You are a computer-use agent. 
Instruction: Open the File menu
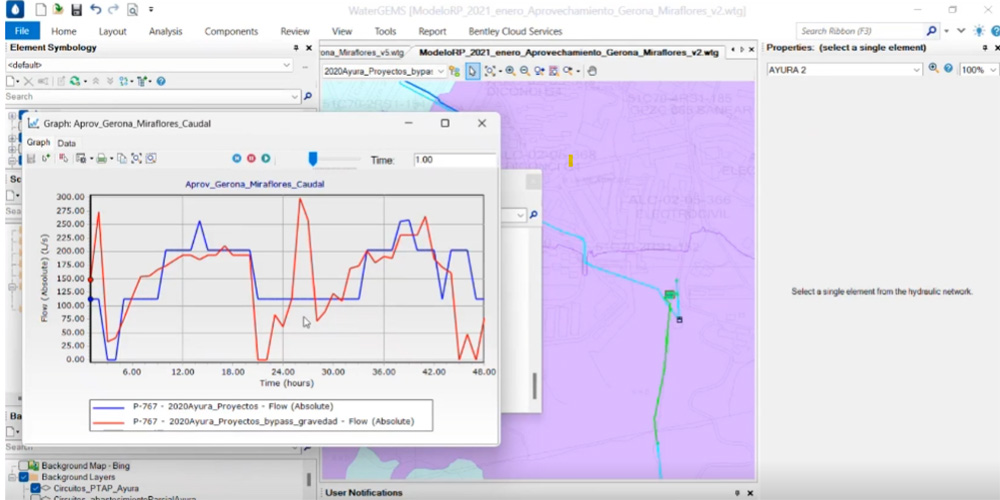22,31
